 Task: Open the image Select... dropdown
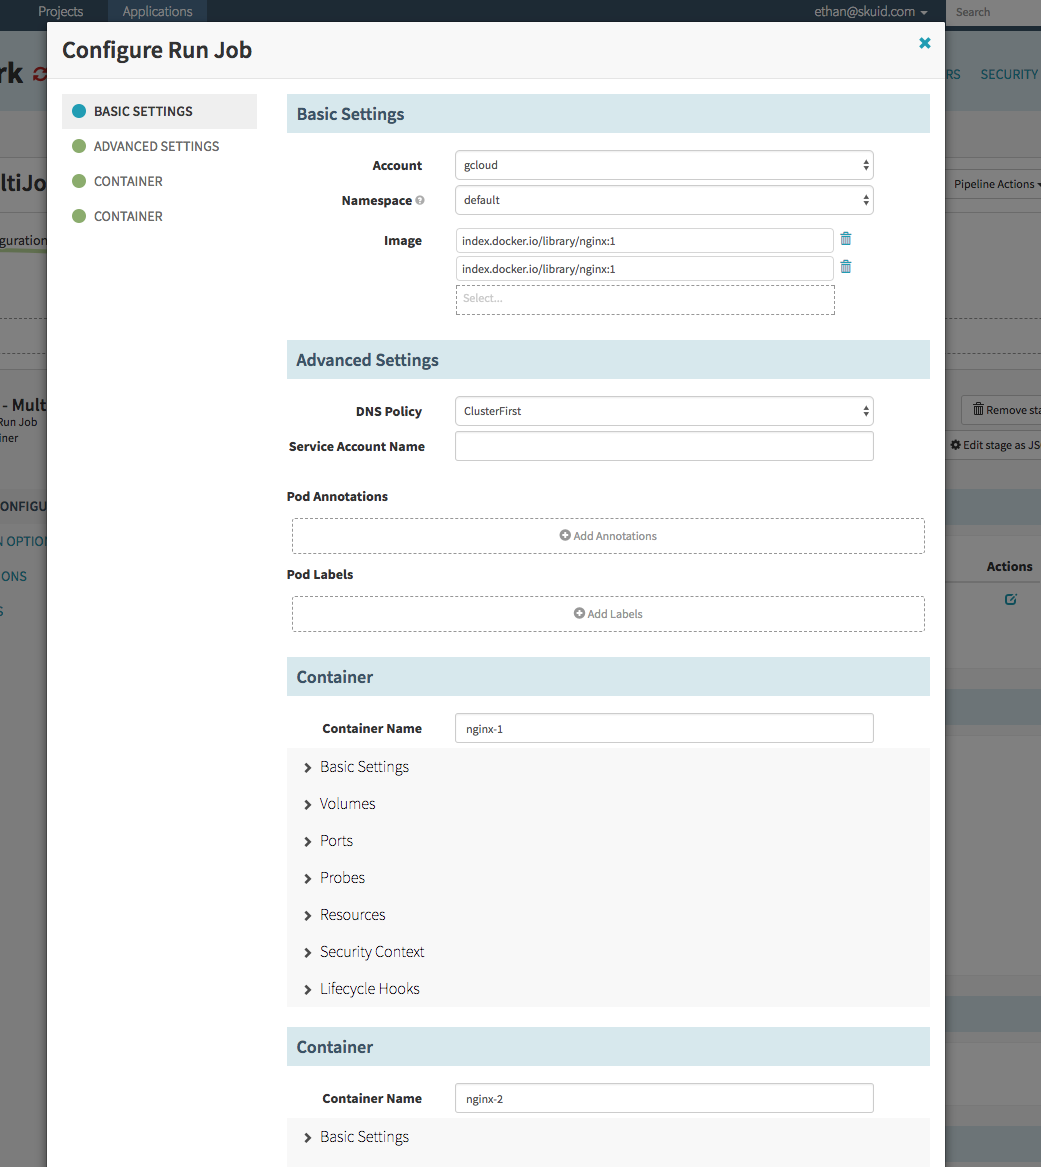coord(645,299)
